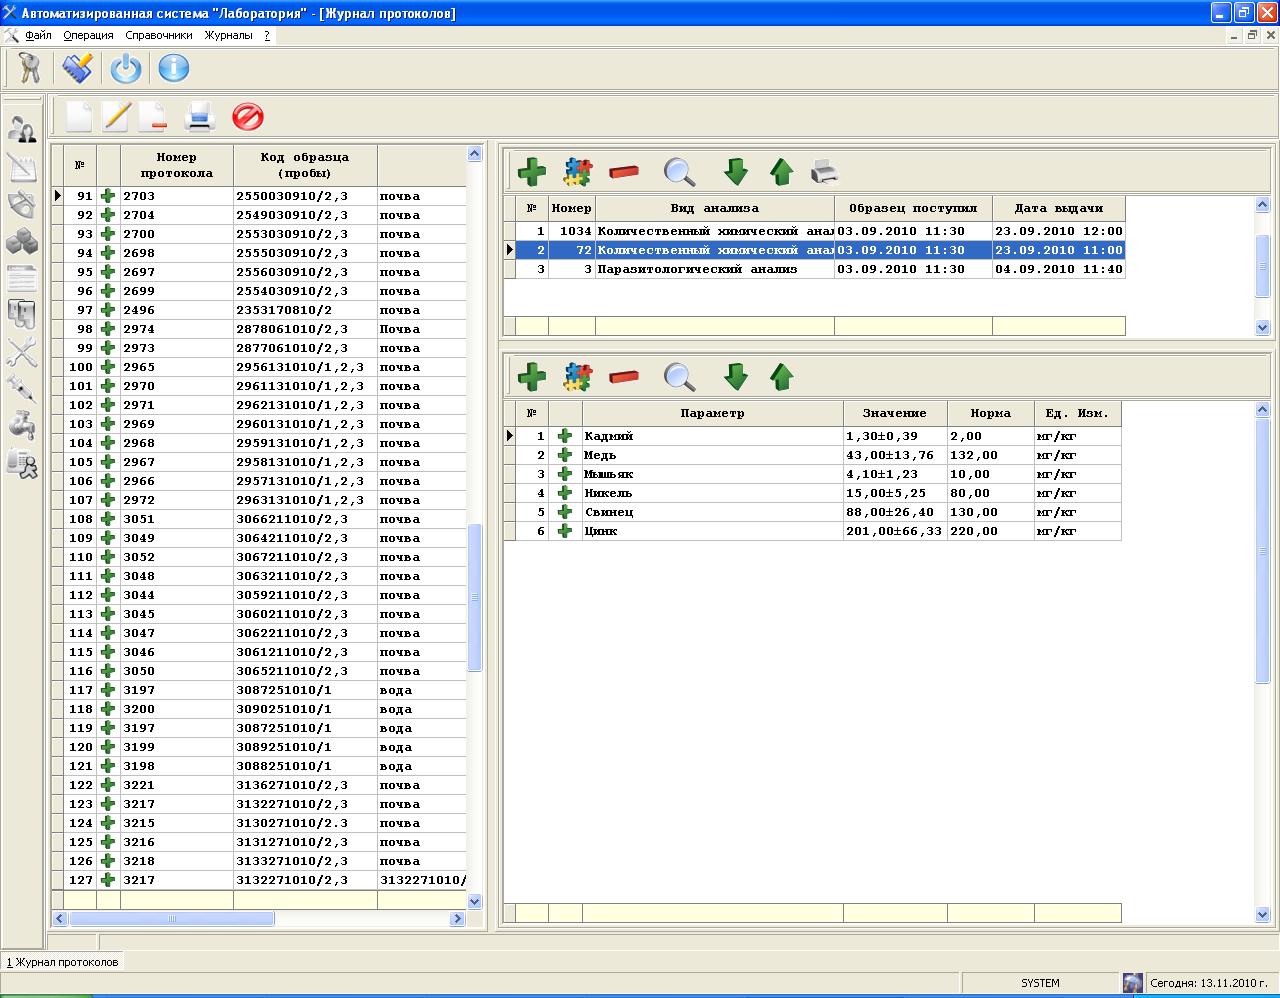Open the Справочники menu

(159, 35)
